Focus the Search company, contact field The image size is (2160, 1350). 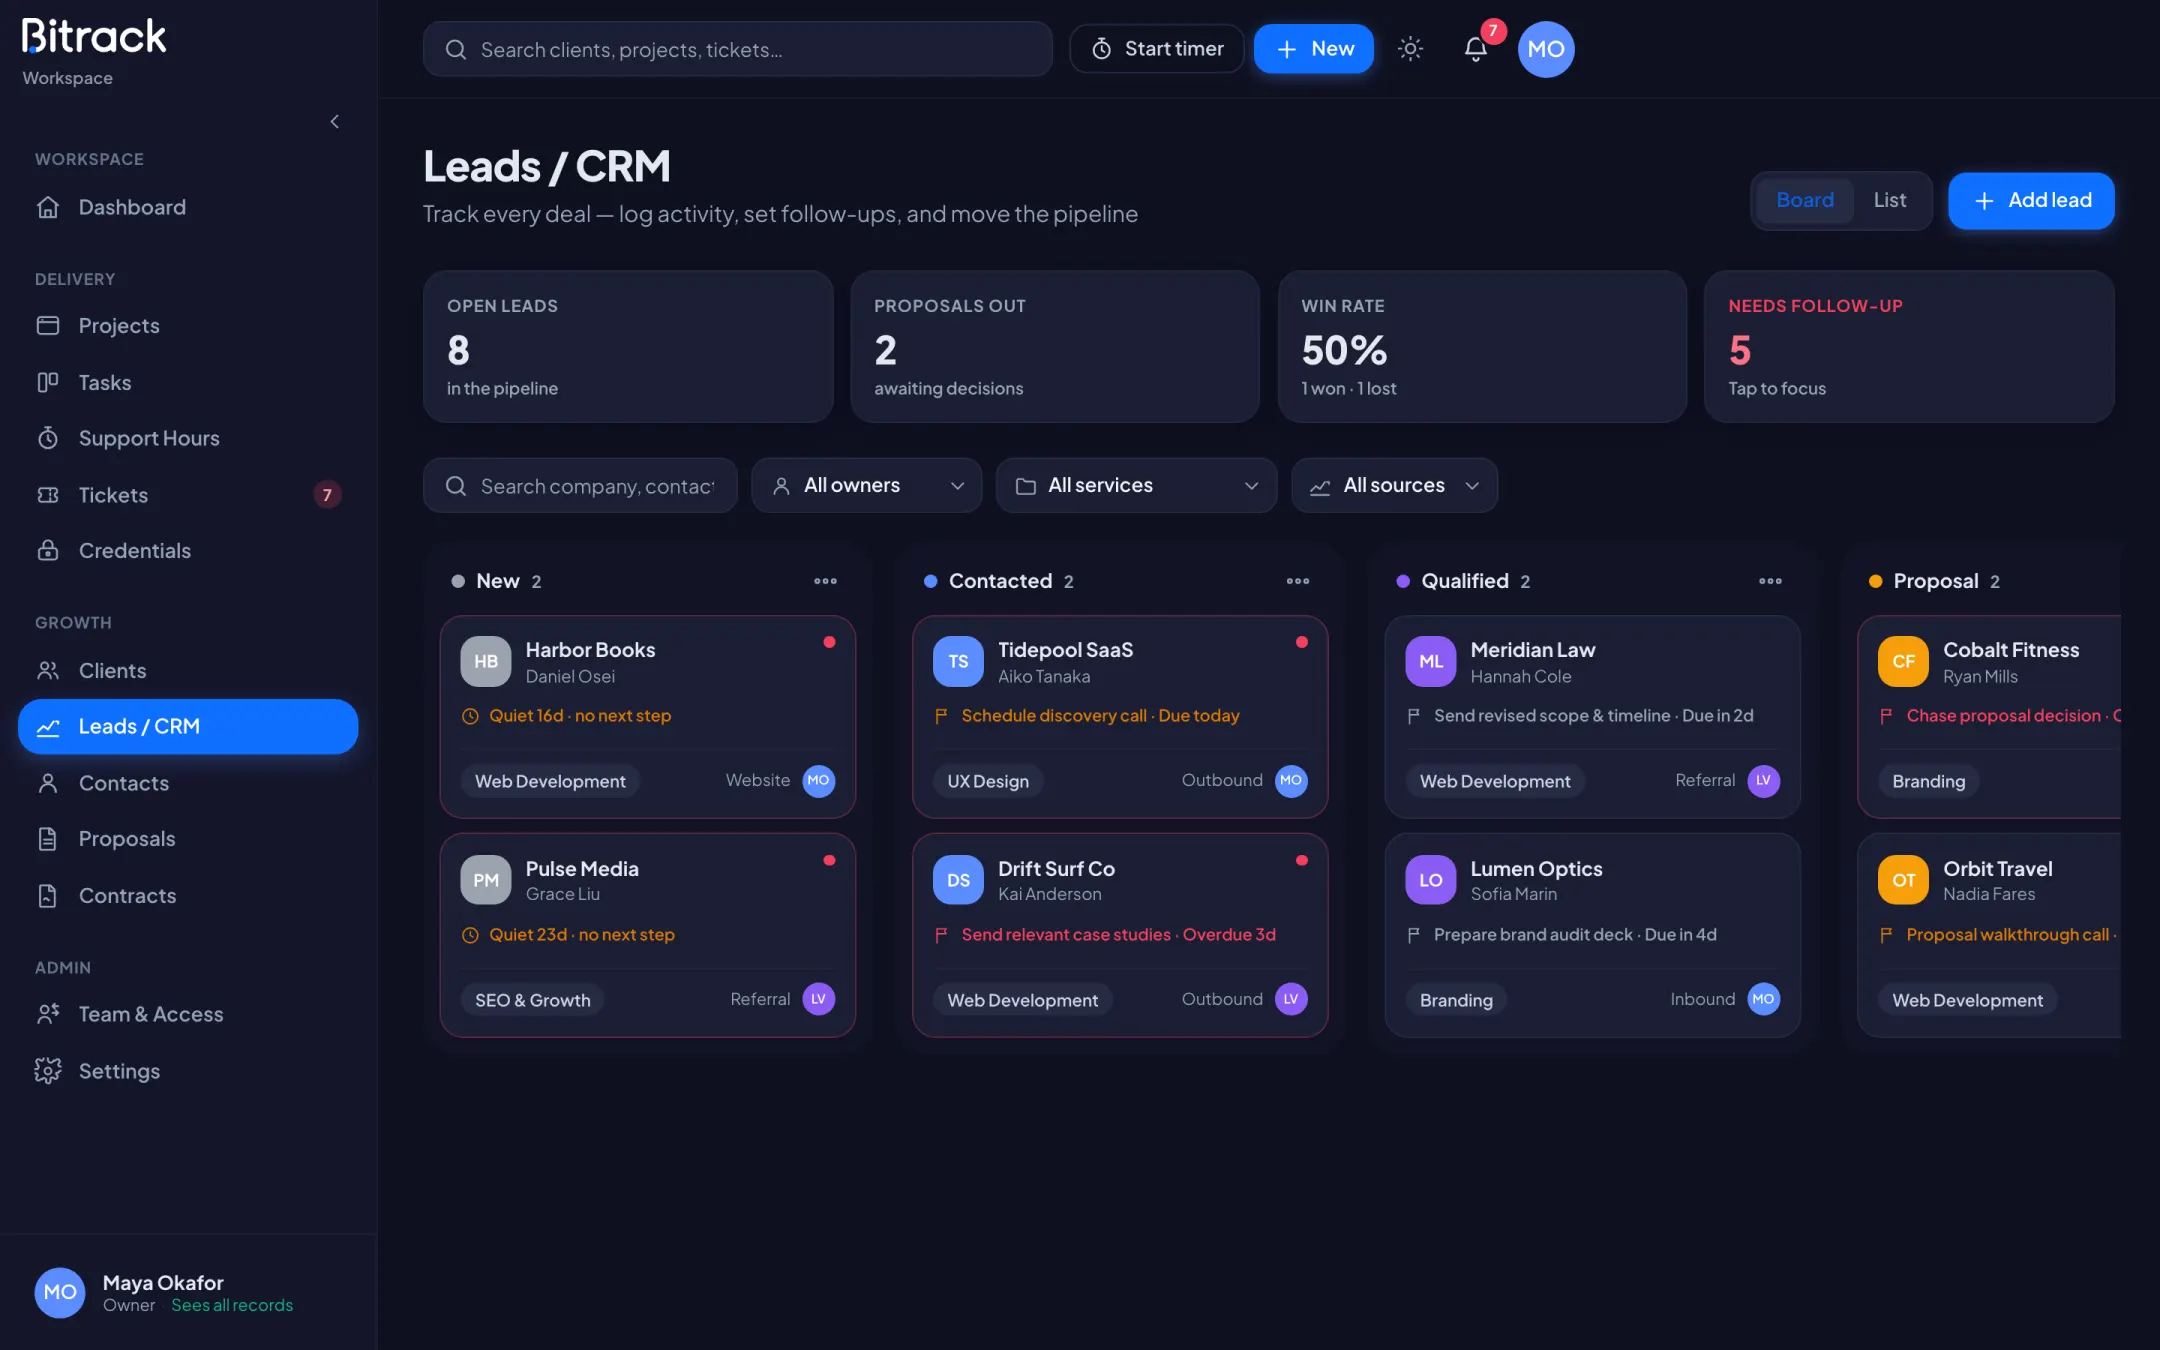pos(580,485)
